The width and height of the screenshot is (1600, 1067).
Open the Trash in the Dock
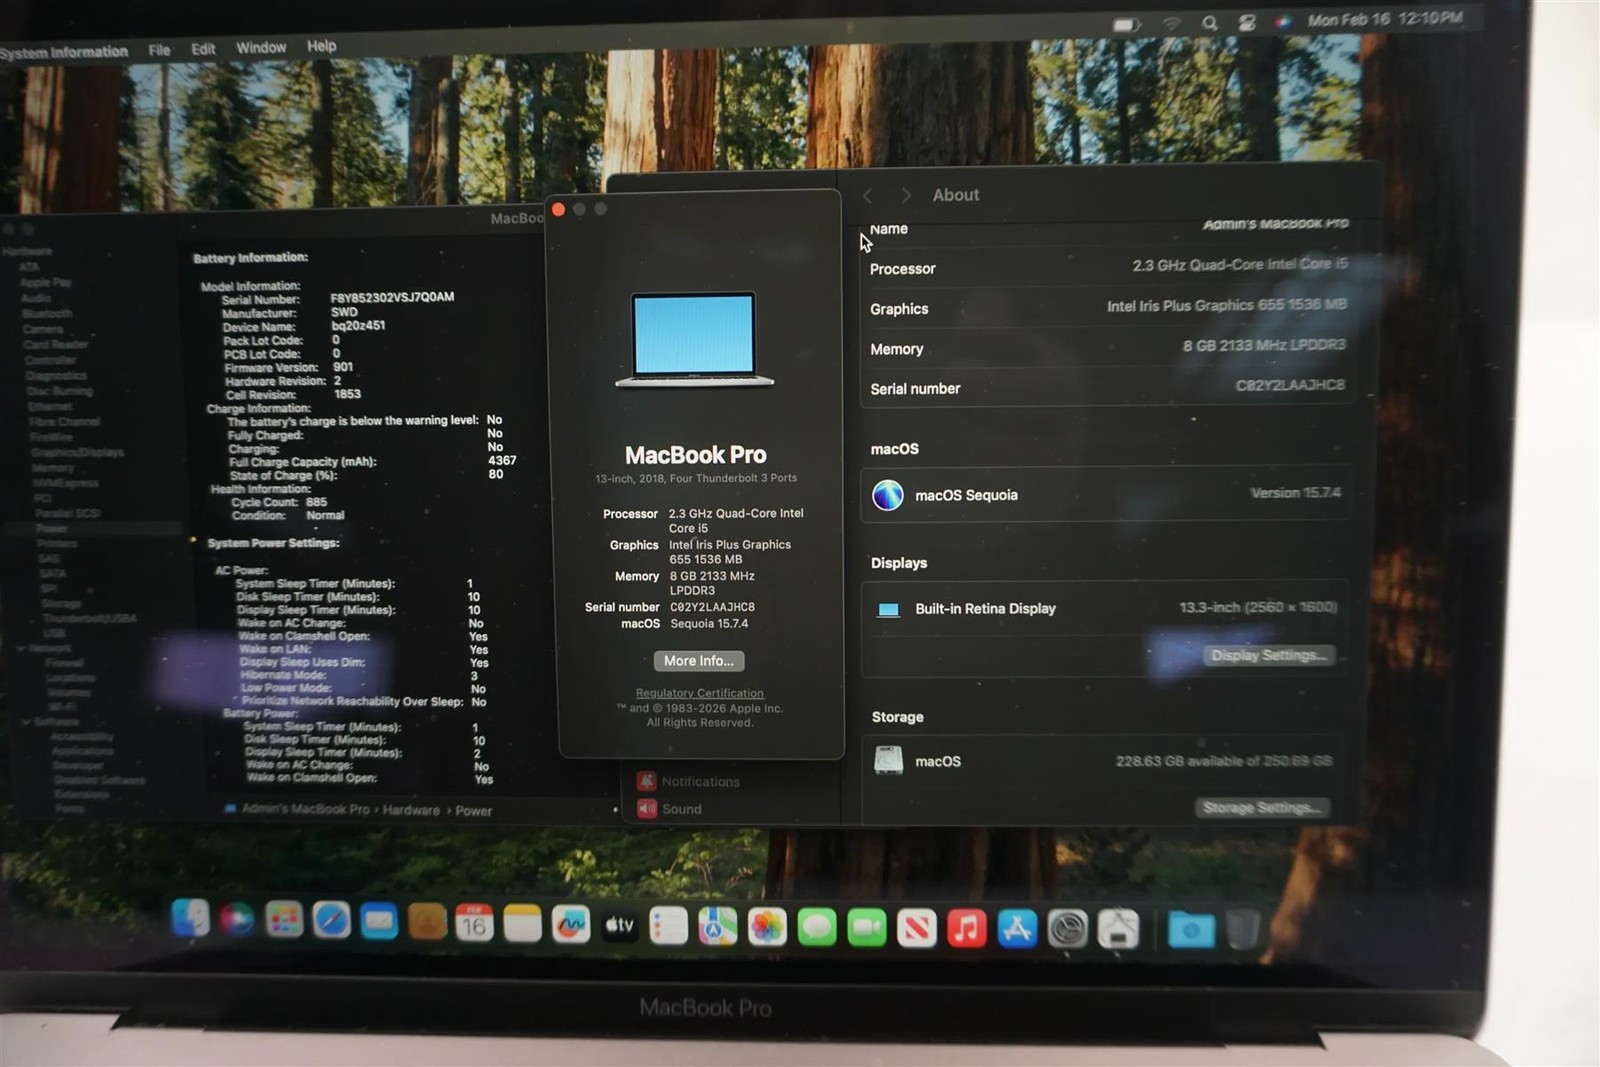point(1242,930)
